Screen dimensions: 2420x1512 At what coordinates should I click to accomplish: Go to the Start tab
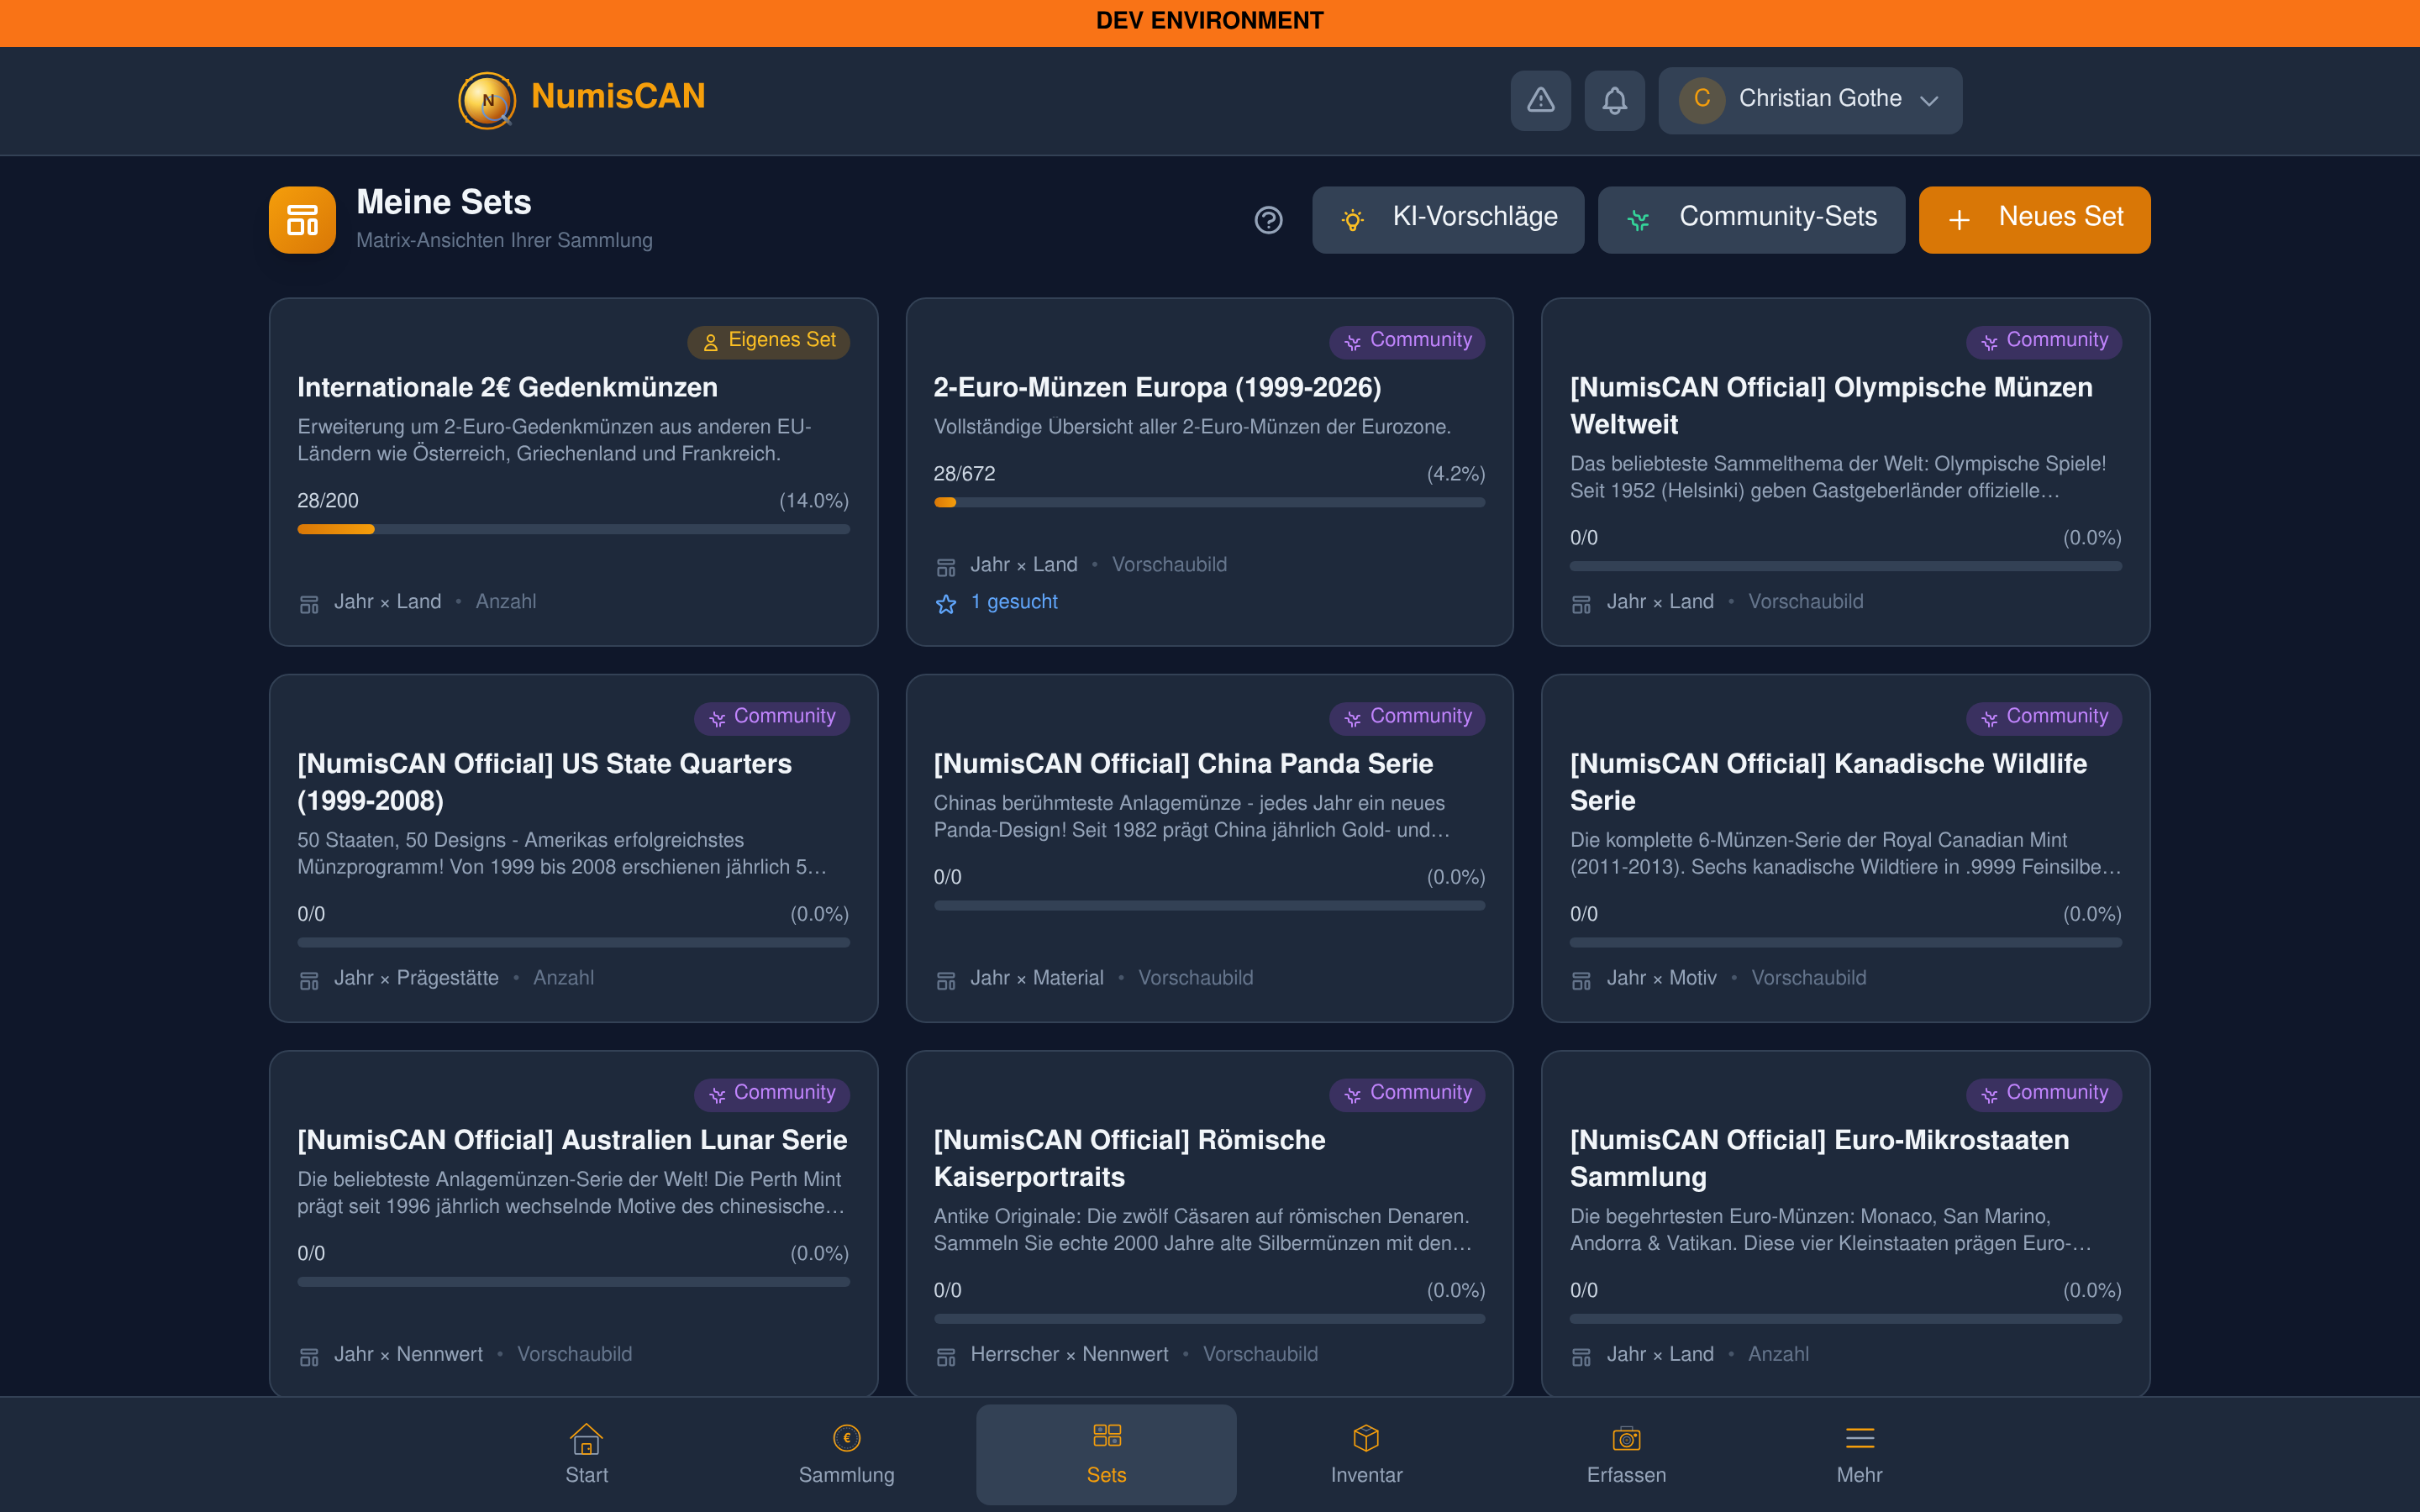tap(586, 1453)
